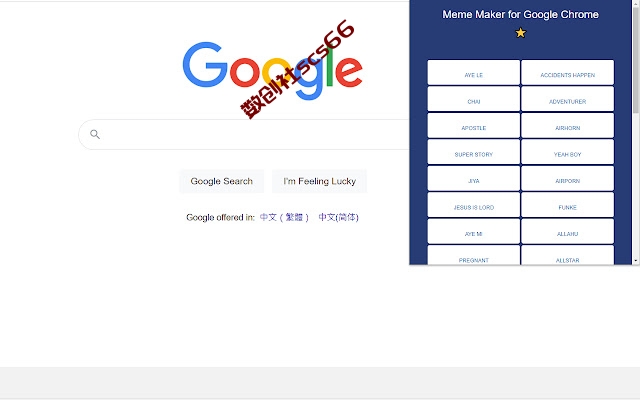Click the YEAH BOY button

567,152
